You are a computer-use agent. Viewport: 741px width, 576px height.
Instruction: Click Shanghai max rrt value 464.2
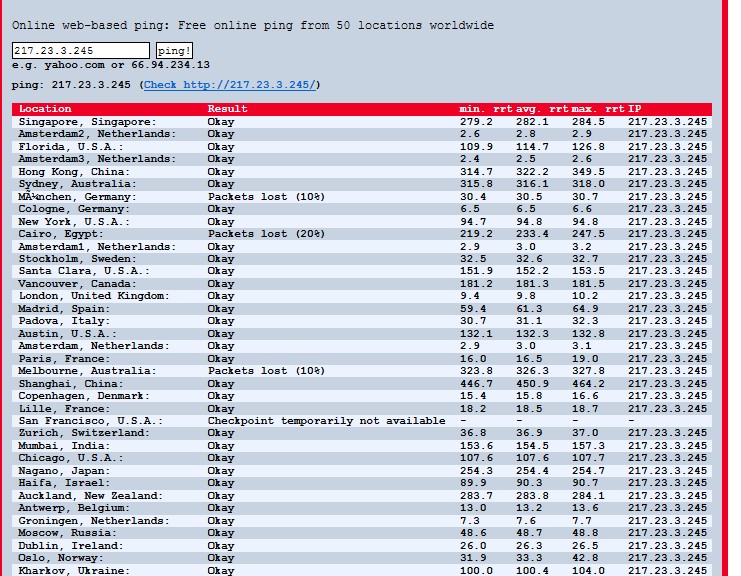(x=588, y=384)
